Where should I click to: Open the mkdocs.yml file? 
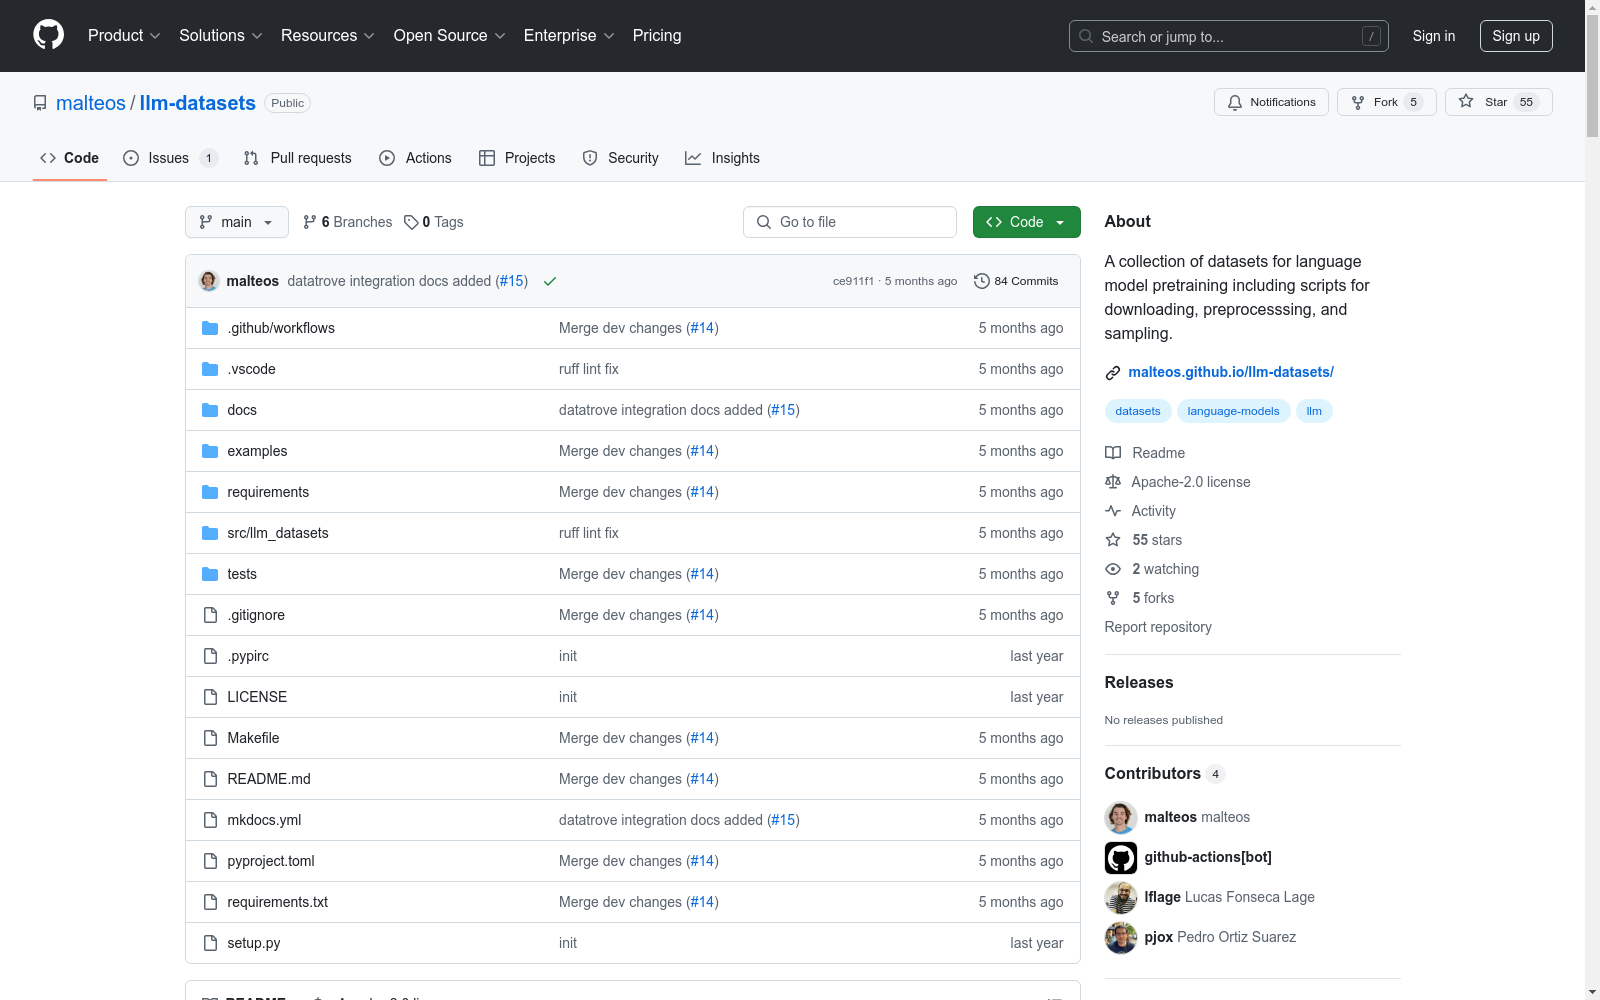[264, 820]
